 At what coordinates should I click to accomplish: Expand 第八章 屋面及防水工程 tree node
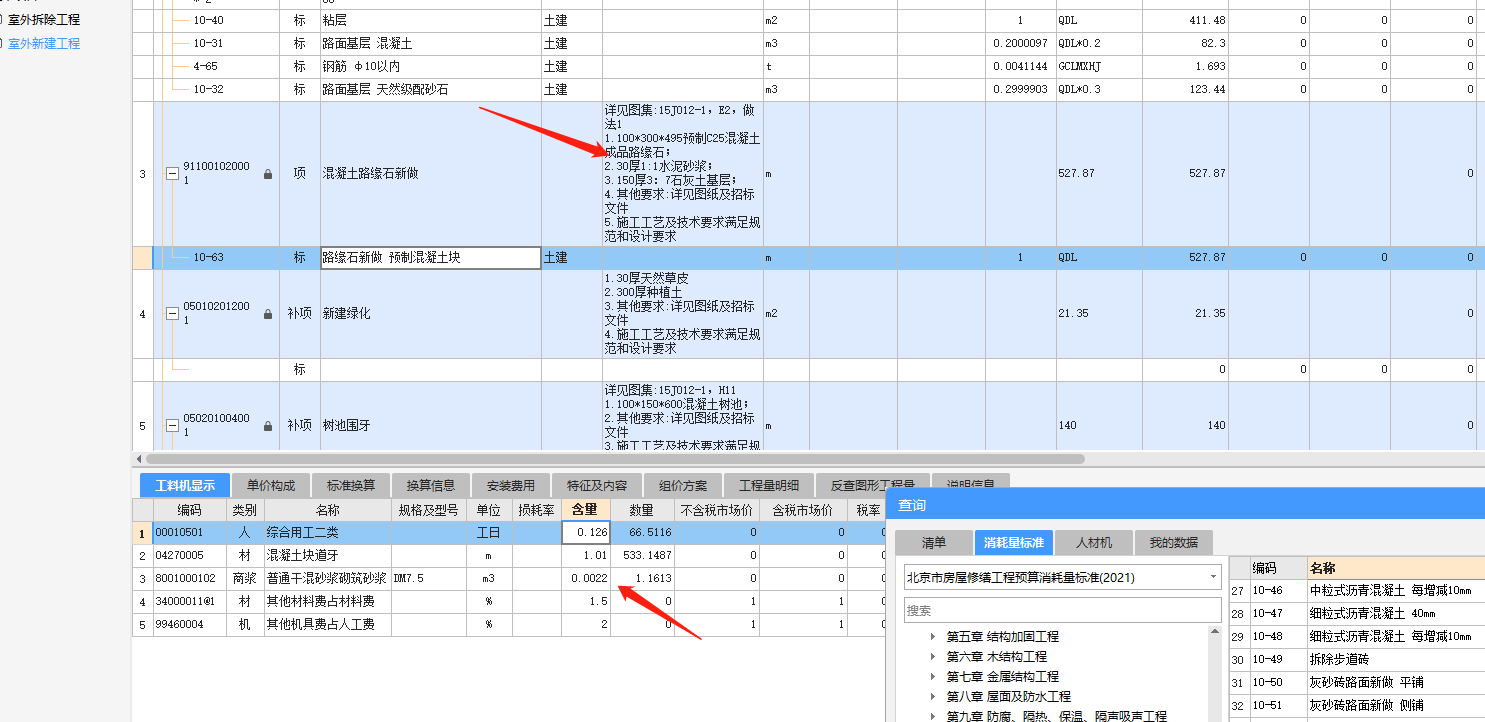(x=933, y=697)
